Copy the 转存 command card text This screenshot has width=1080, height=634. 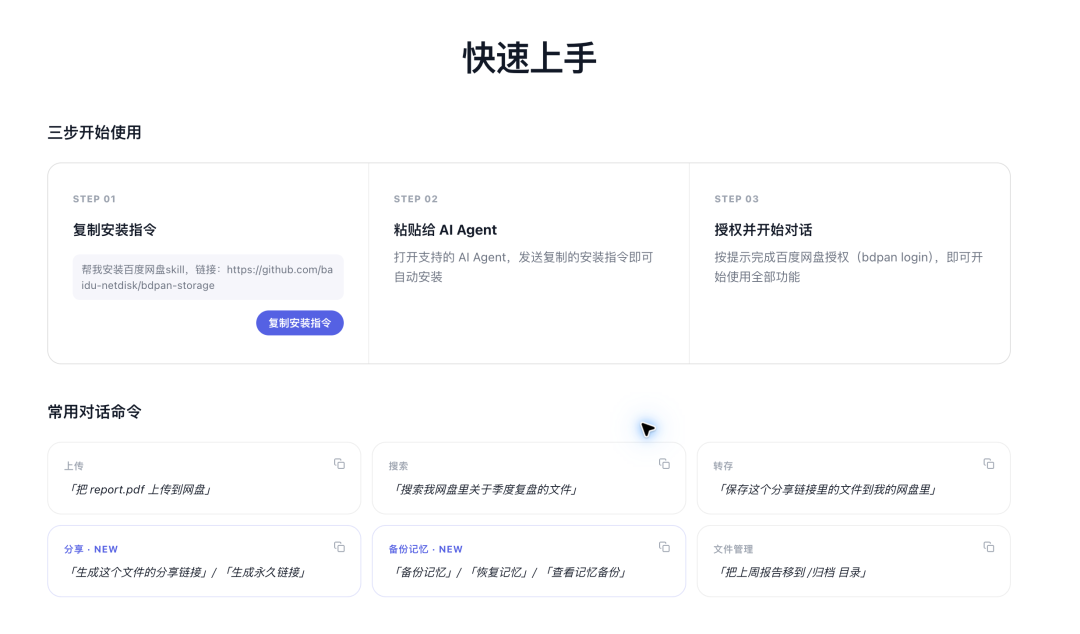point(988,464)
